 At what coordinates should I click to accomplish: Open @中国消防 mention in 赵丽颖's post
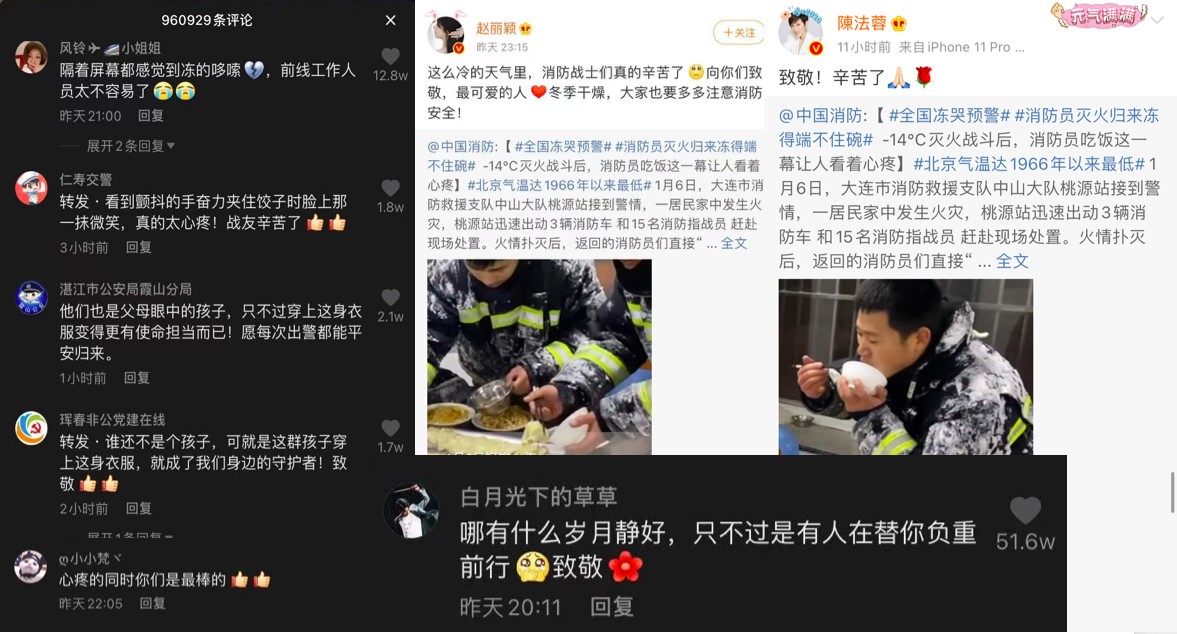pos(462,146)
